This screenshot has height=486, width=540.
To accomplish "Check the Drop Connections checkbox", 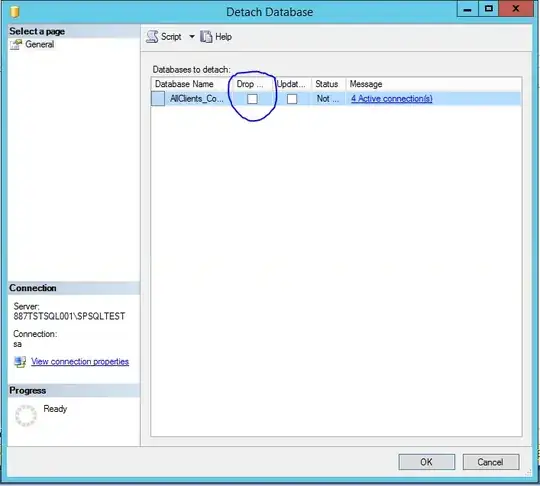I will (x=252, y=99).
